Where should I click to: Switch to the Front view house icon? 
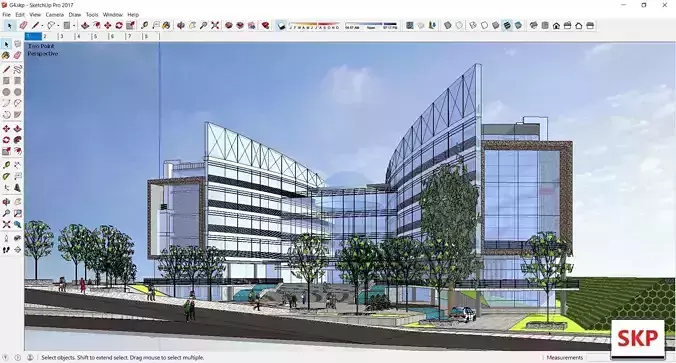pyautogui.click(x=556, y=25)
